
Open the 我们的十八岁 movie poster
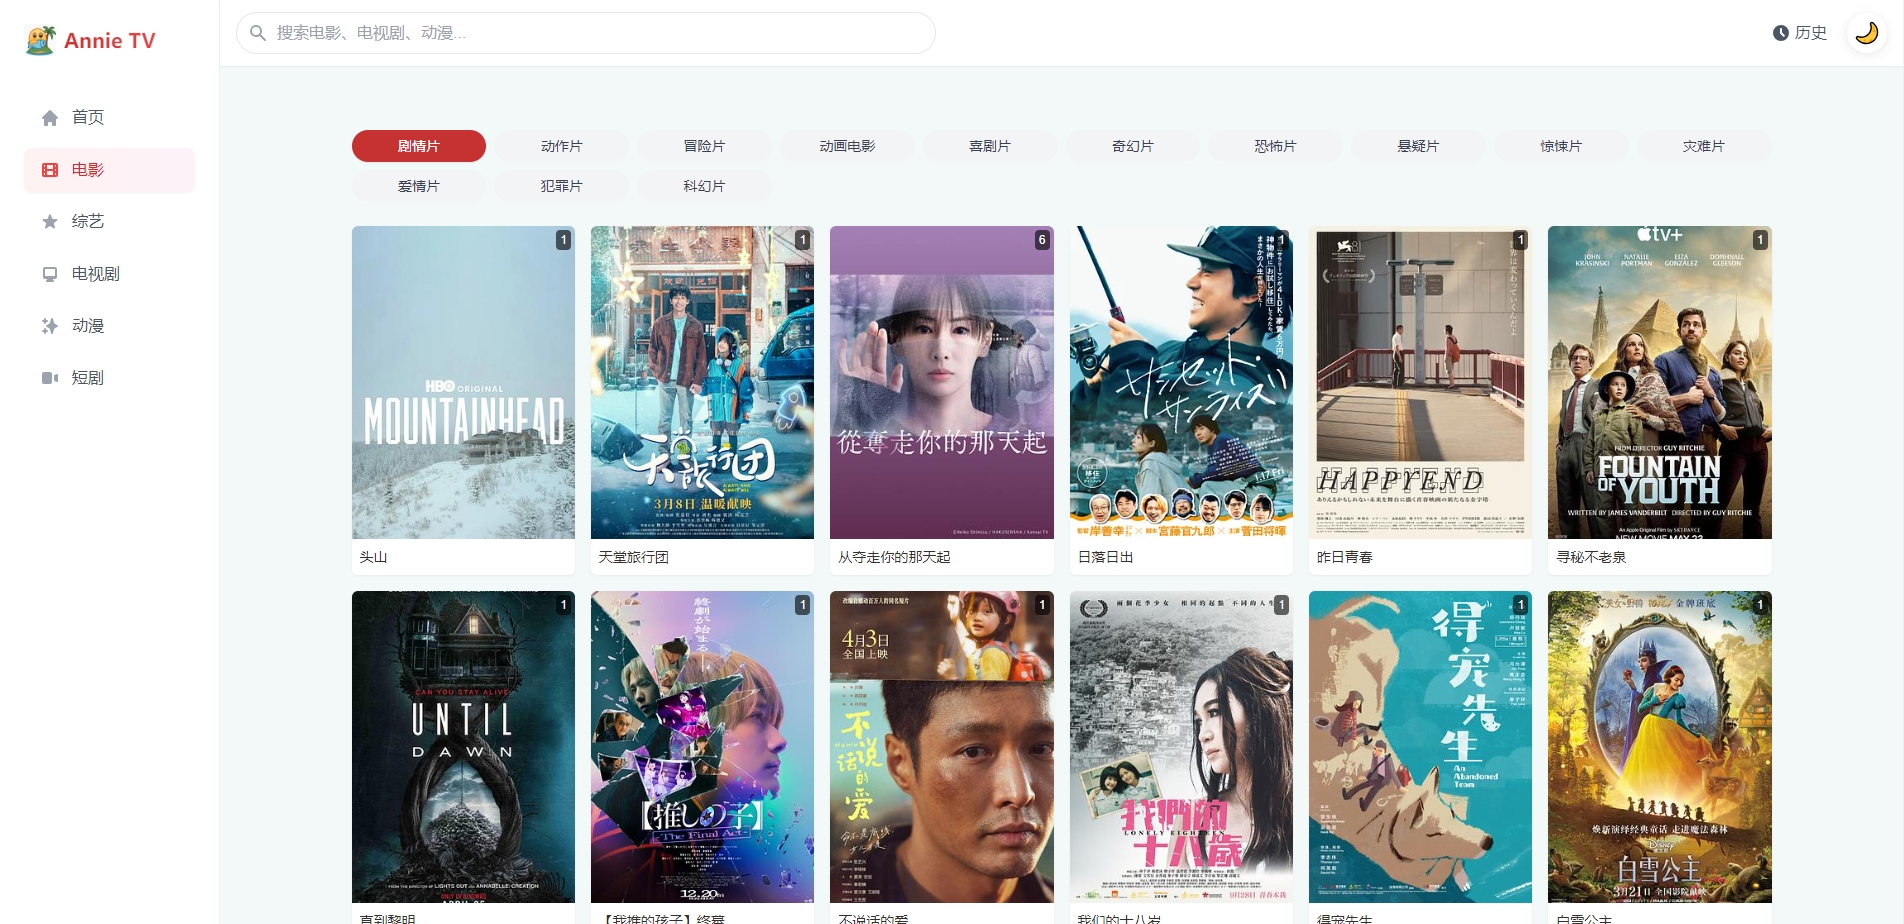tap(1181, 747)
